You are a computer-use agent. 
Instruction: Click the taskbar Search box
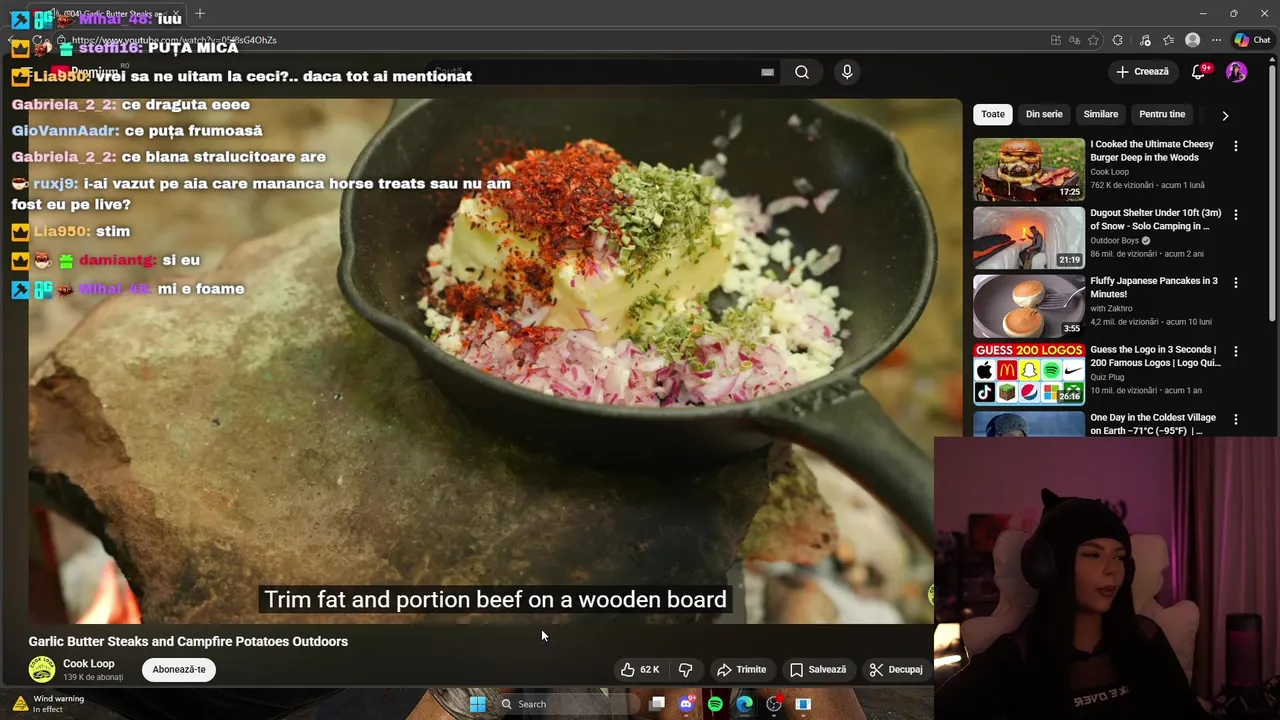pyautogui.click(x=567, y=704)
